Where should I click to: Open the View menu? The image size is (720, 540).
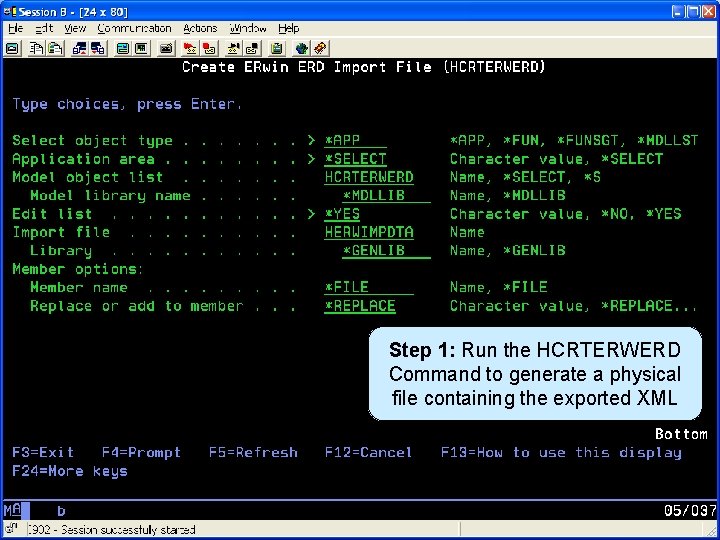point(75,28)
